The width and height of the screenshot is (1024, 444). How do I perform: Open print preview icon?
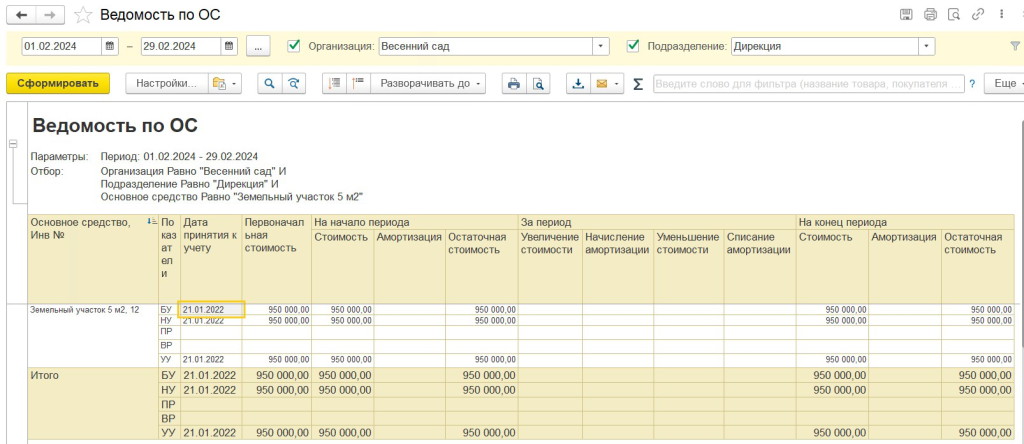(539, 84)
